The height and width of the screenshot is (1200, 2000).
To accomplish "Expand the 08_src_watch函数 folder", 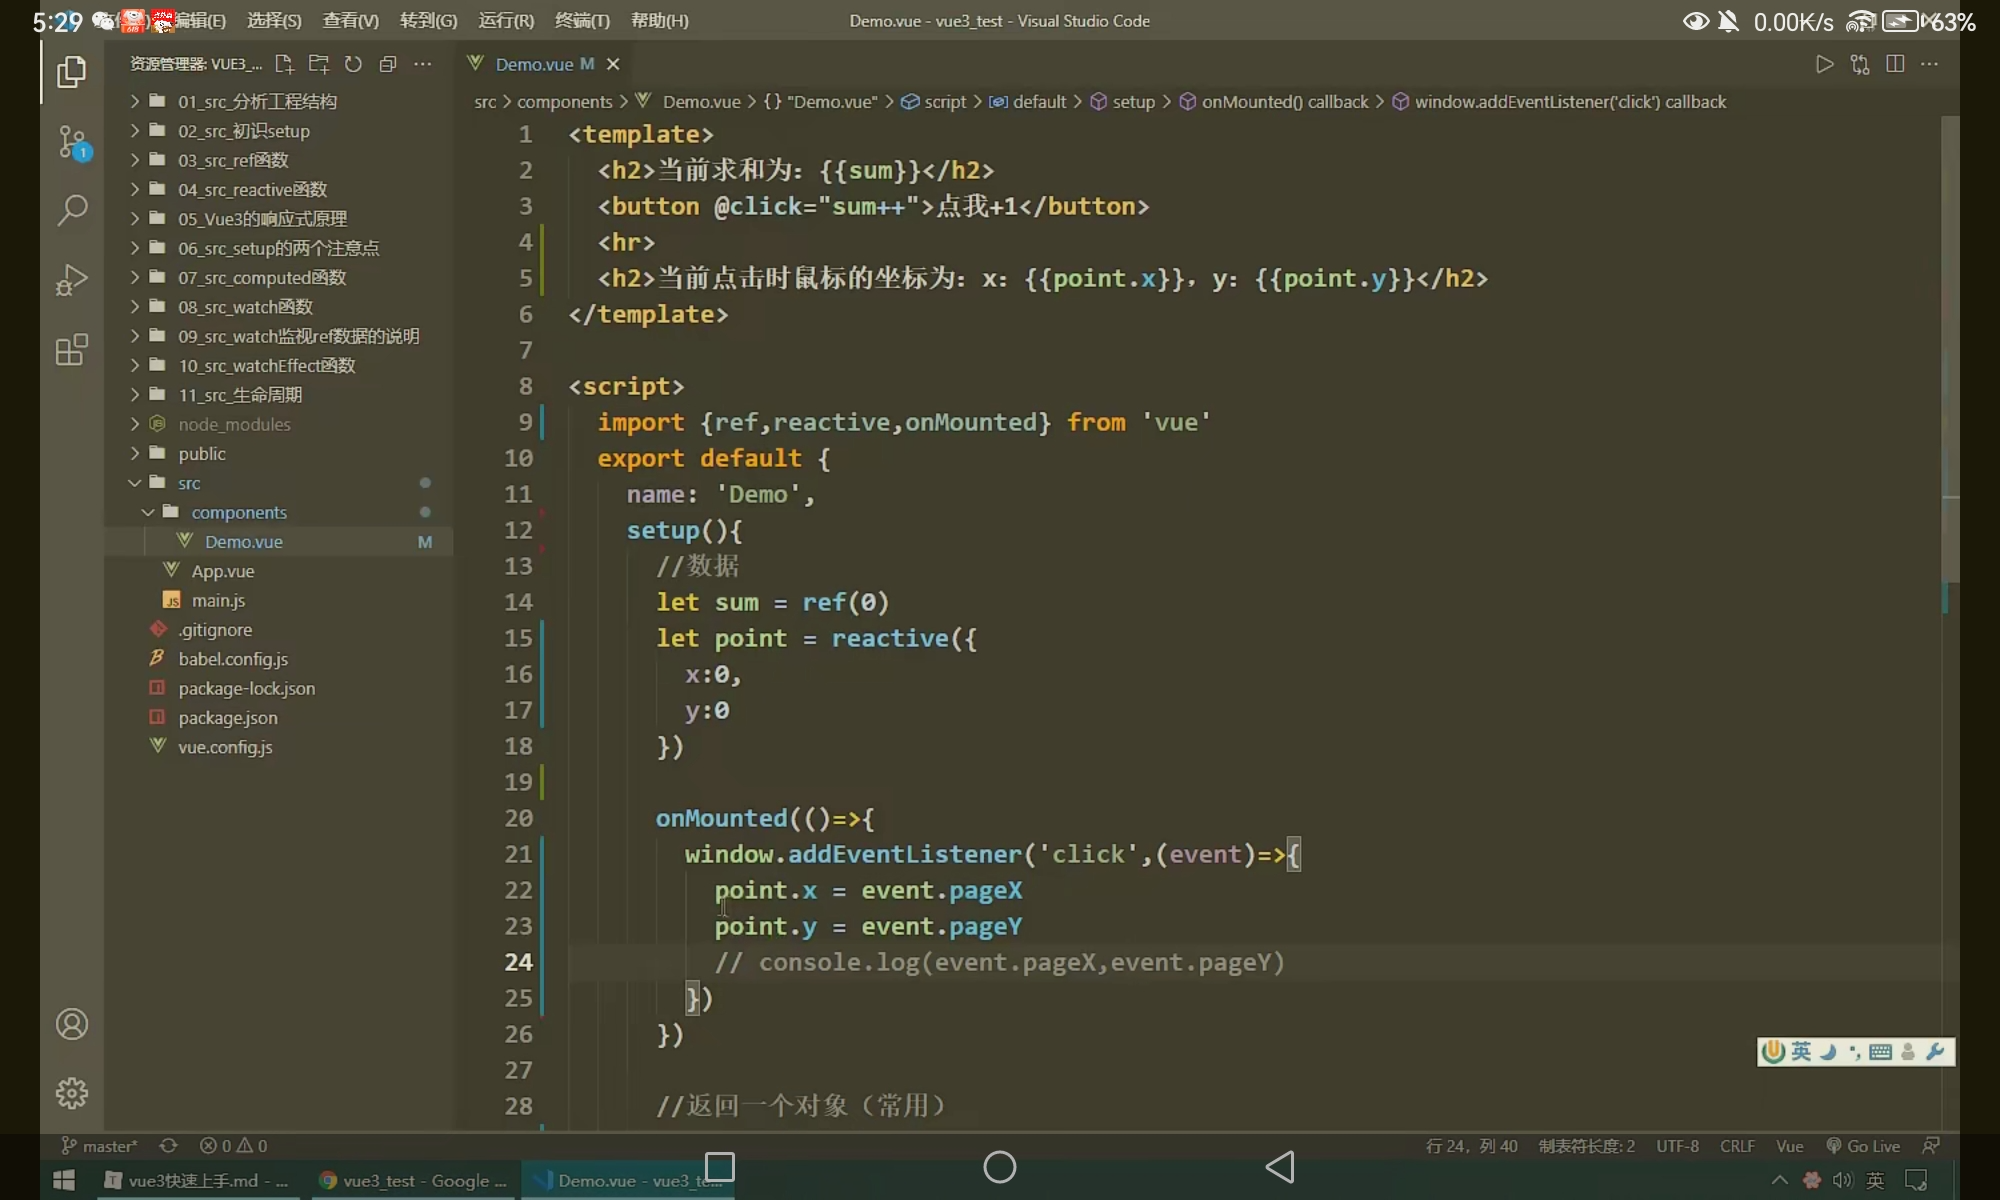I will [245, 307].
